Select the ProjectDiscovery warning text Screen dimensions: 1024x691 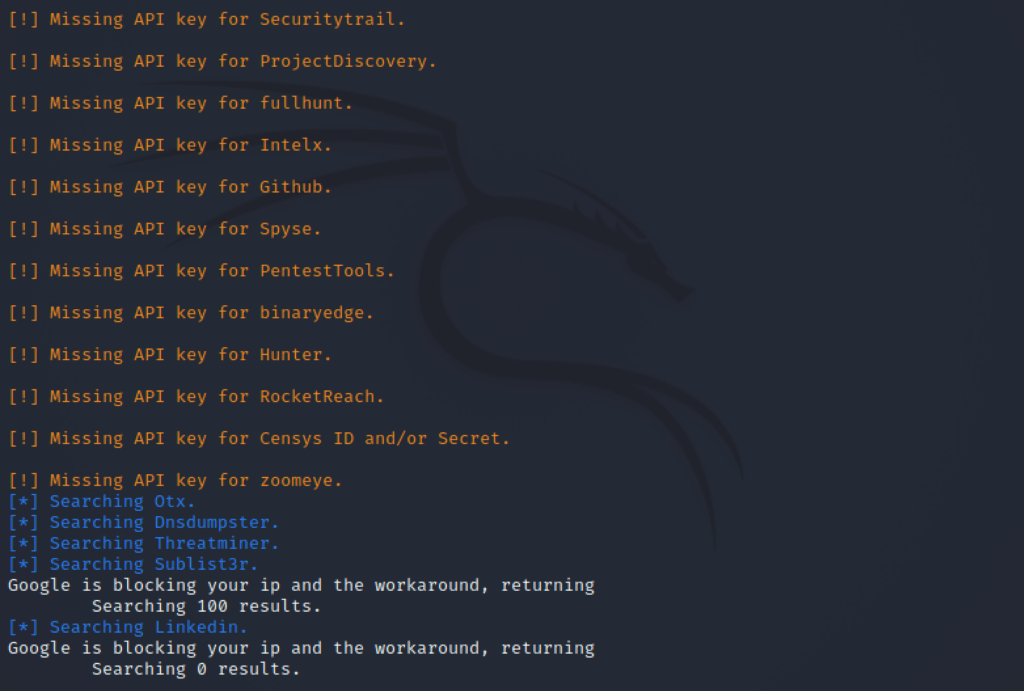tap(222, 61)
